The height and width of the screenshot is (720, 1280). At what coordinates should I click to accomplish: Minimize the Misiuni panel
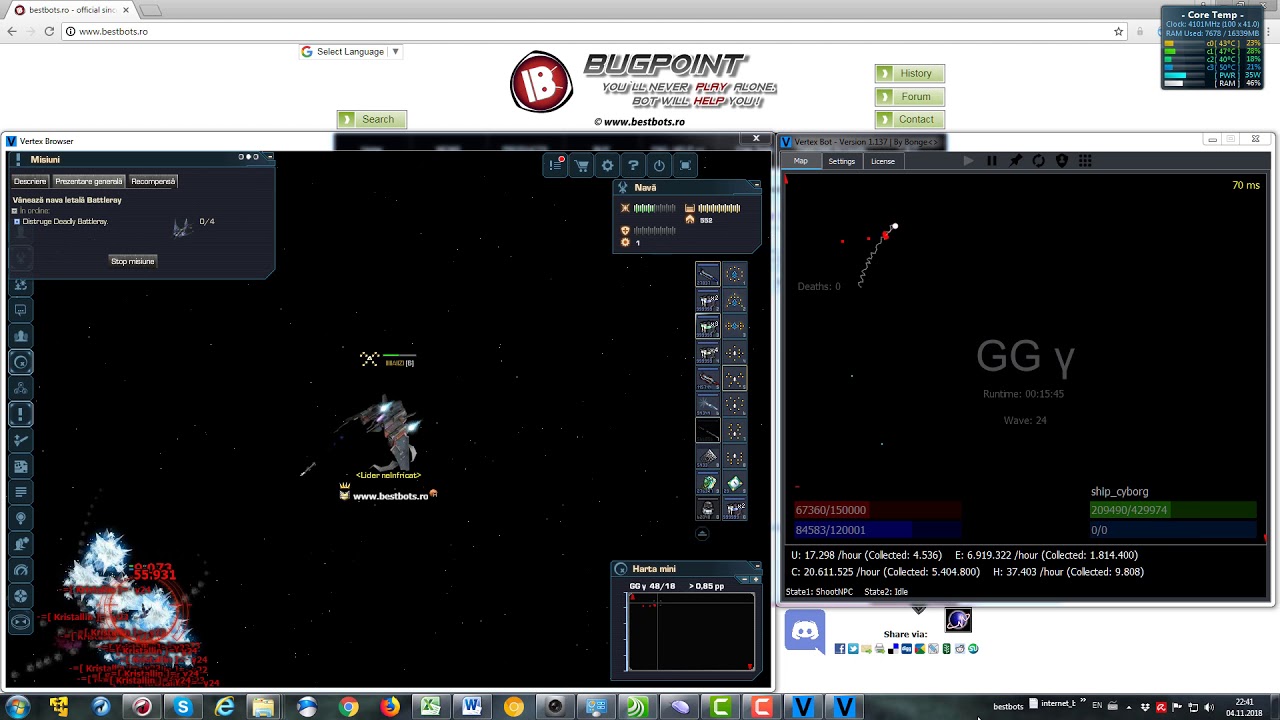269,157
